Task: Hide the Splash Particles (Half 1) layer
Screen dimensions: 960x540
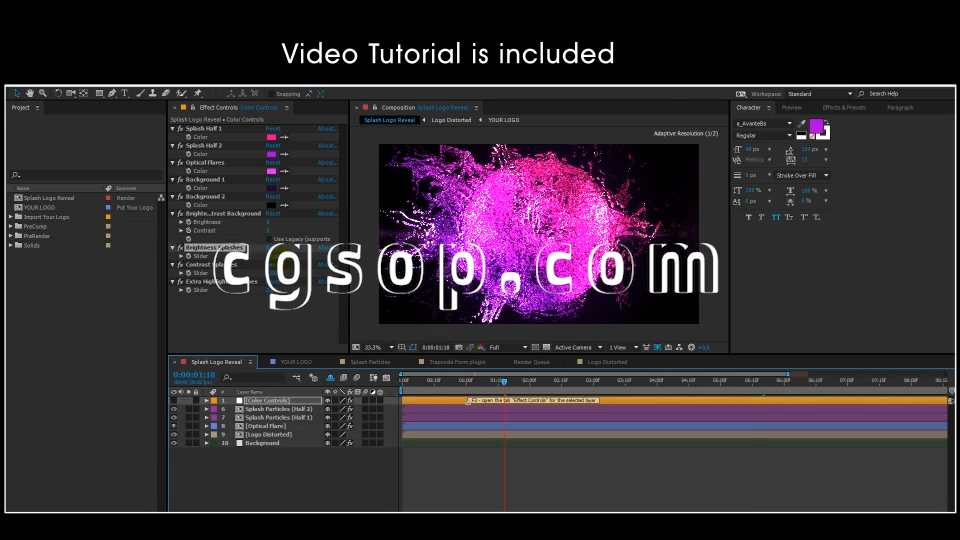Action: coord(174,418)
